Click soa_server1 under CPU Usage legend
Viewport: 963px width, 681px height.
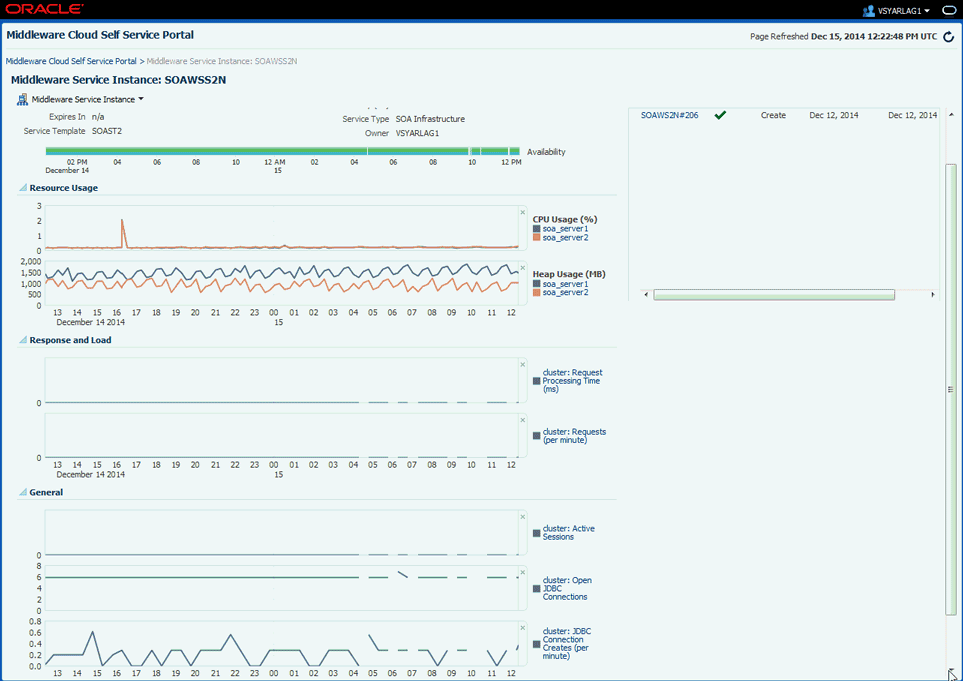click(565, 229)
